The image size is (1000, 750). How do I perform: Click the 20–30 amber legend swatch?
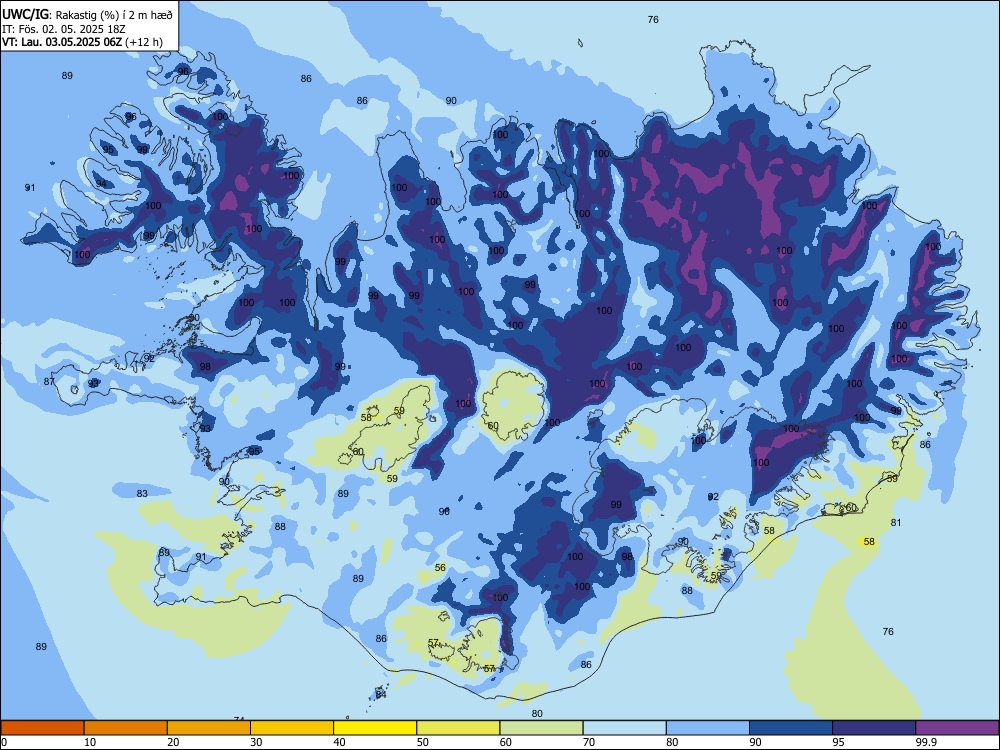209,728
